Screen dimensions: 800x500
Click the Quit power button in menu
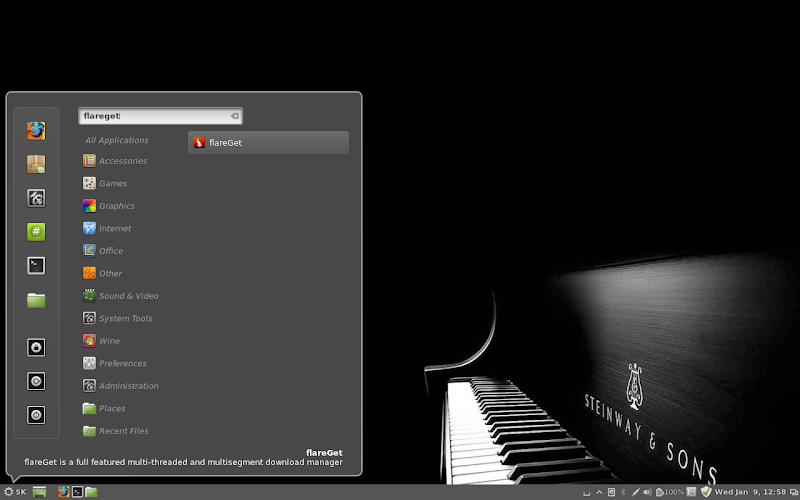point(36,415)
